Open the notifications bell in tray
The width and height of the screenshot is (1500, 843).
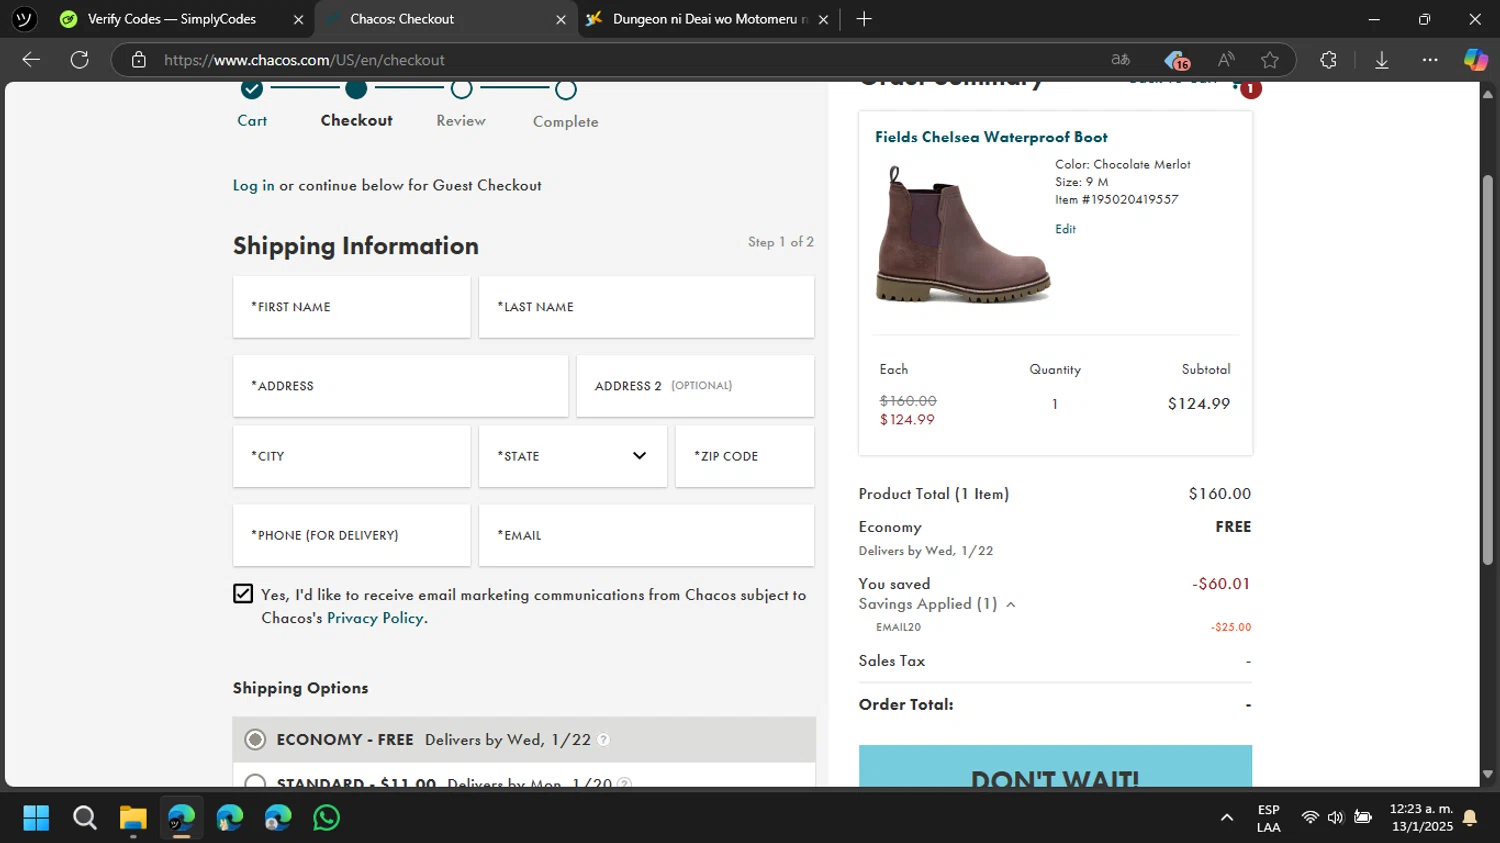click(x=1470, y=818)
